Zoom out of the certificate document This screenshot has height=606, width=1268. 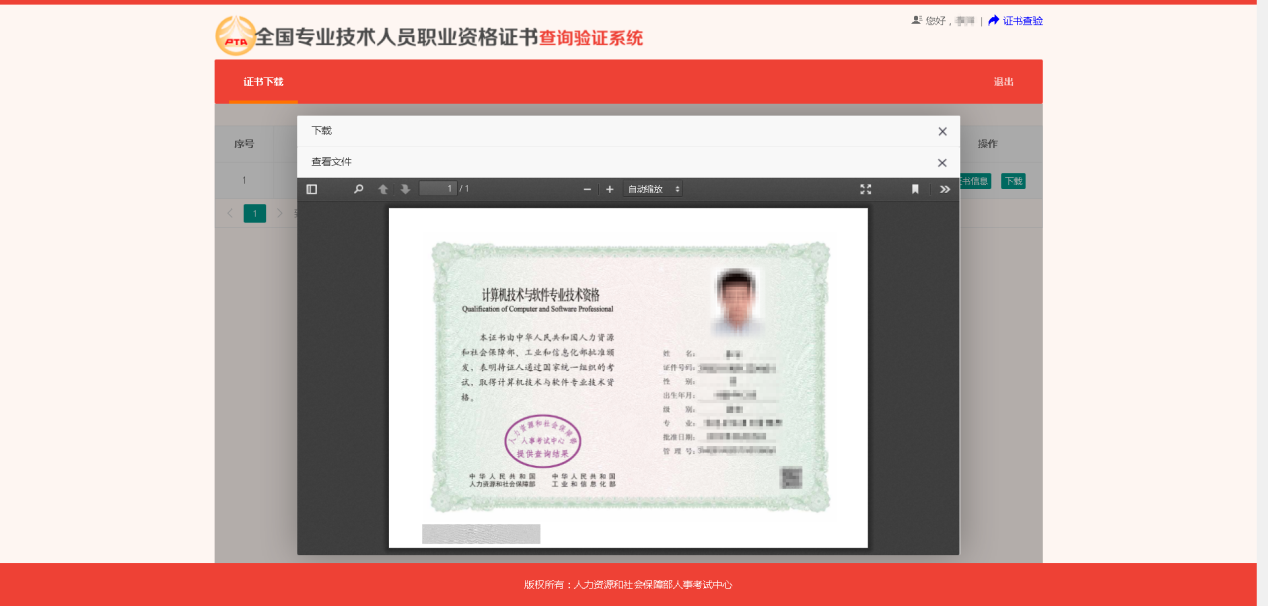(586, 188)
